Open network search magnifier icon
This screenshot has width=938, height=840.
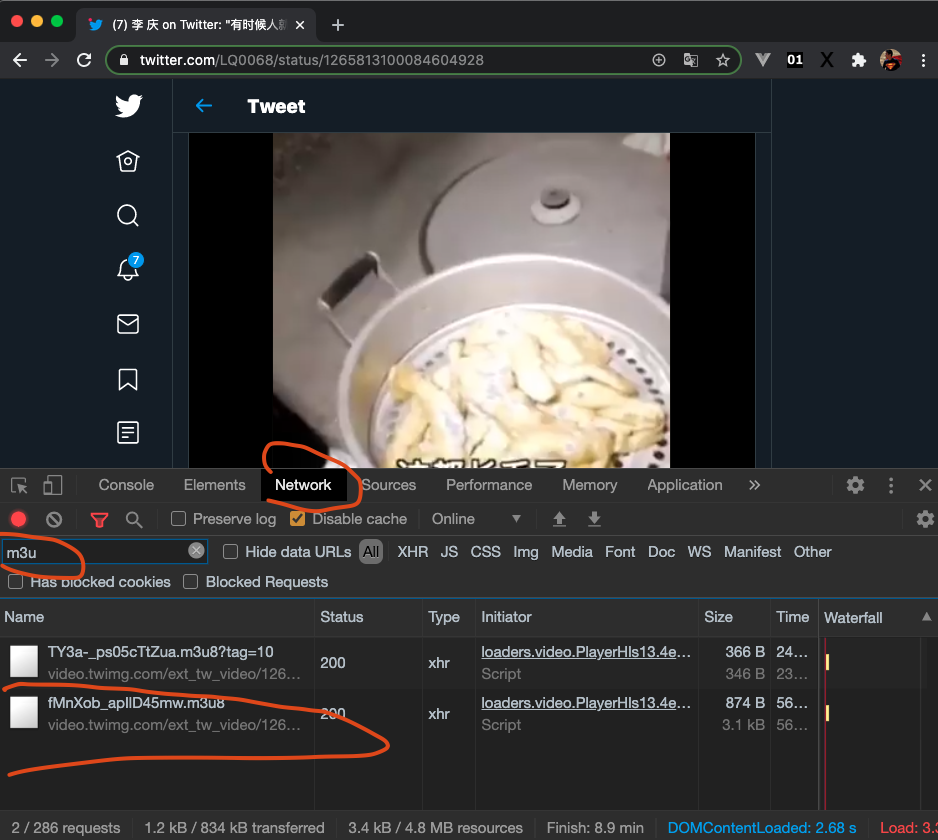coord(134,519)
